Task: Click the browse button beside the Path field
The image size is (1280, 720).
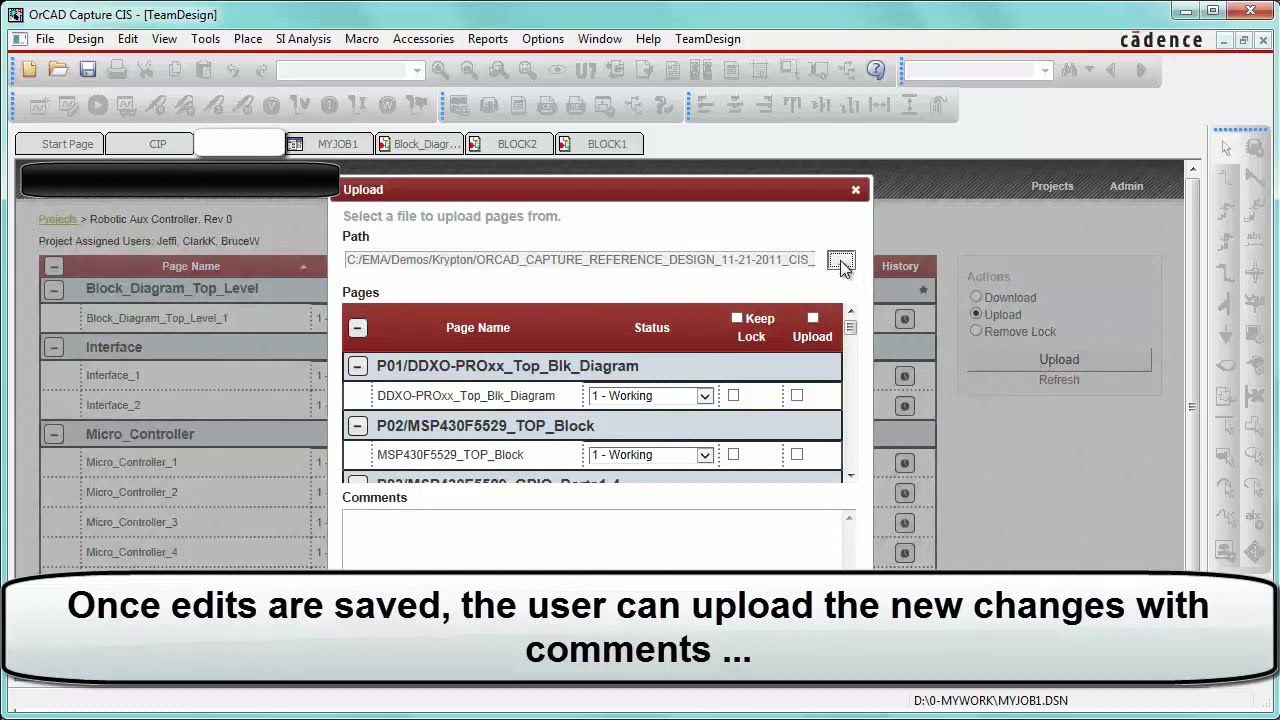Action: (841, 261)
